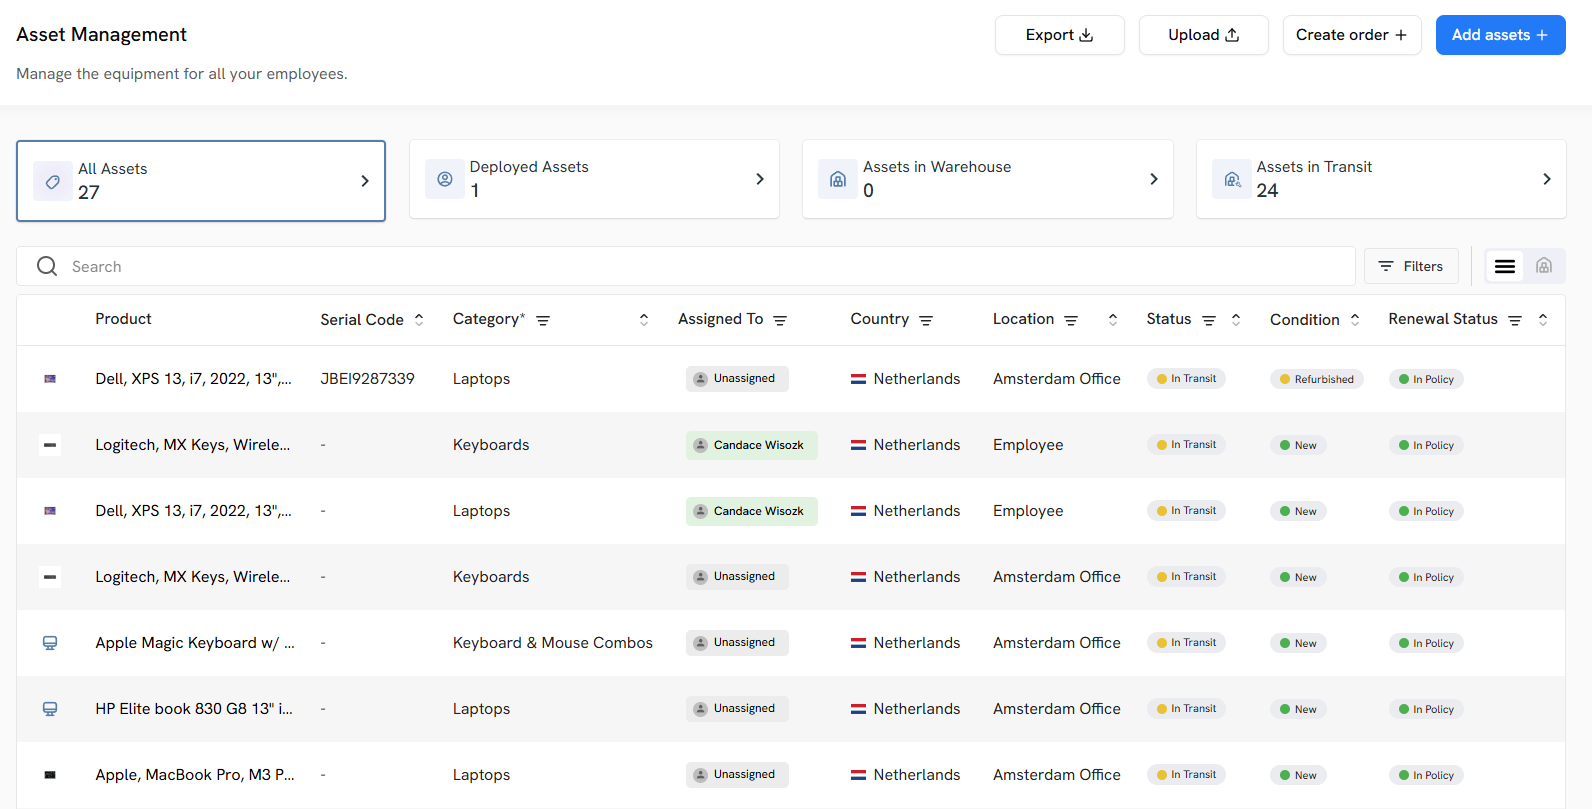This screenshot has height=809, width=1592.
Task: Click the Location column filter icon
Action: pyautogui.click(x=1071, y=321)
